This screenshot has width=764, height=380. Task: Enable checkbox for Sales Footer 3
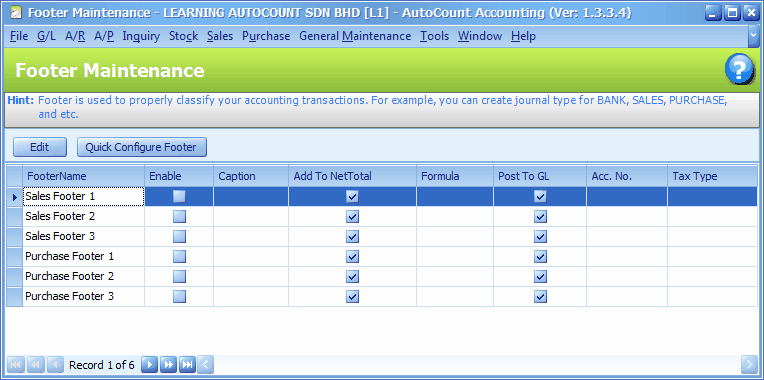pos(179,236)
